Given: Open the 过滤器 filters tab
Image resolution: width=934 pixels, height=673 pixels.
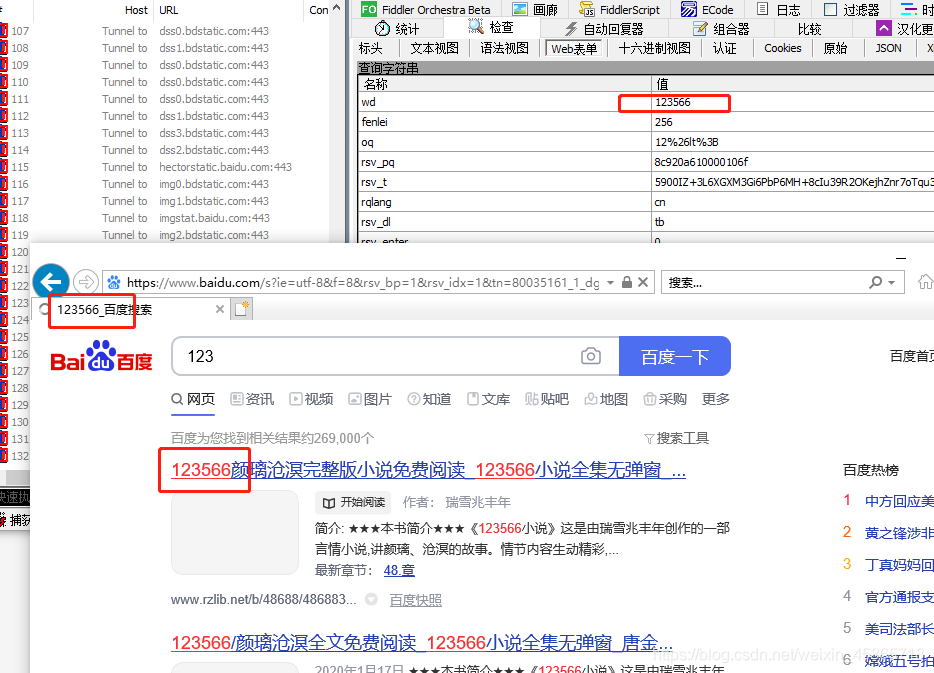Looking at the screenshot, I should [852, 10].
